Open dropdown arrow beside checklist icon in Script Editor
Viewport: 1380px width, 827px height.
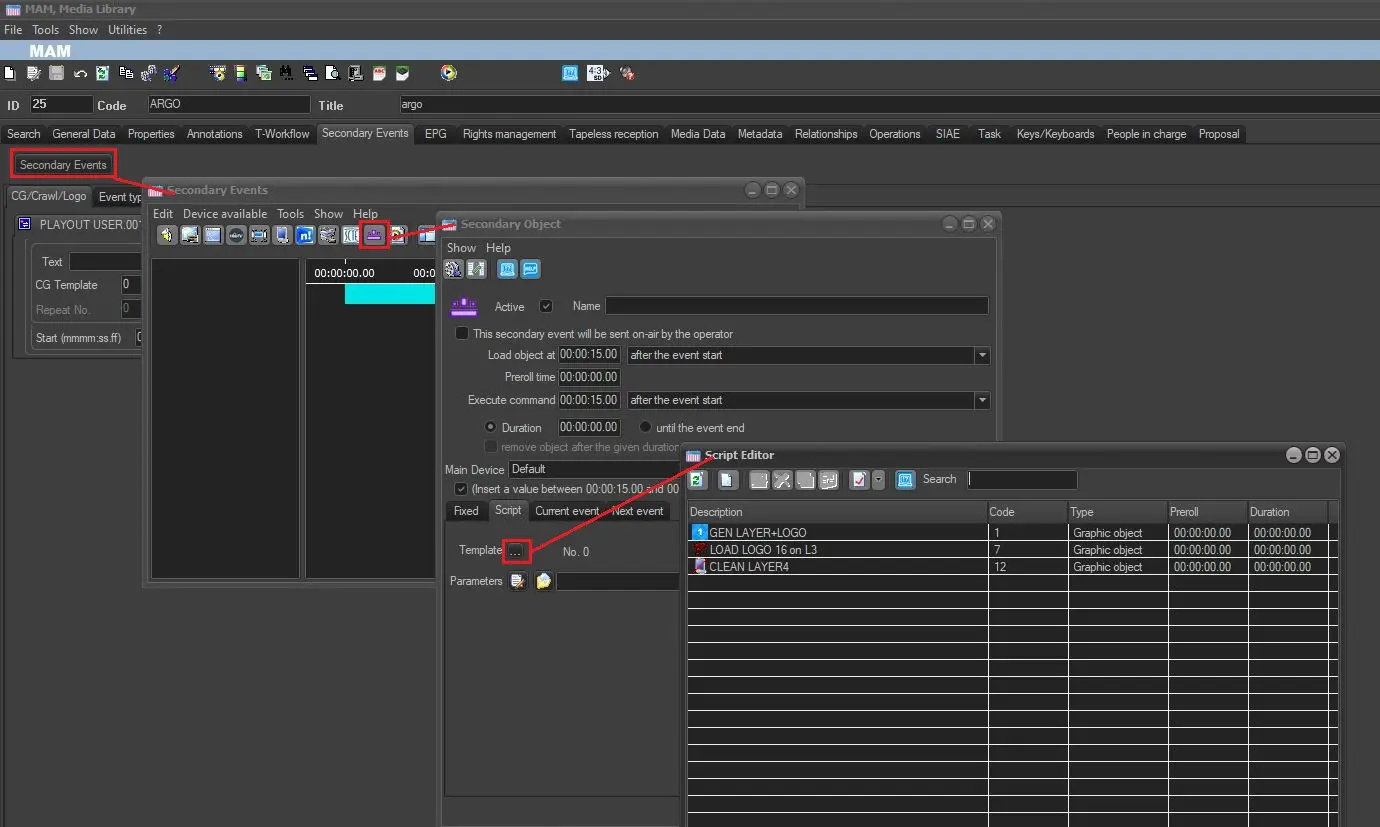[x=878, y=480]
